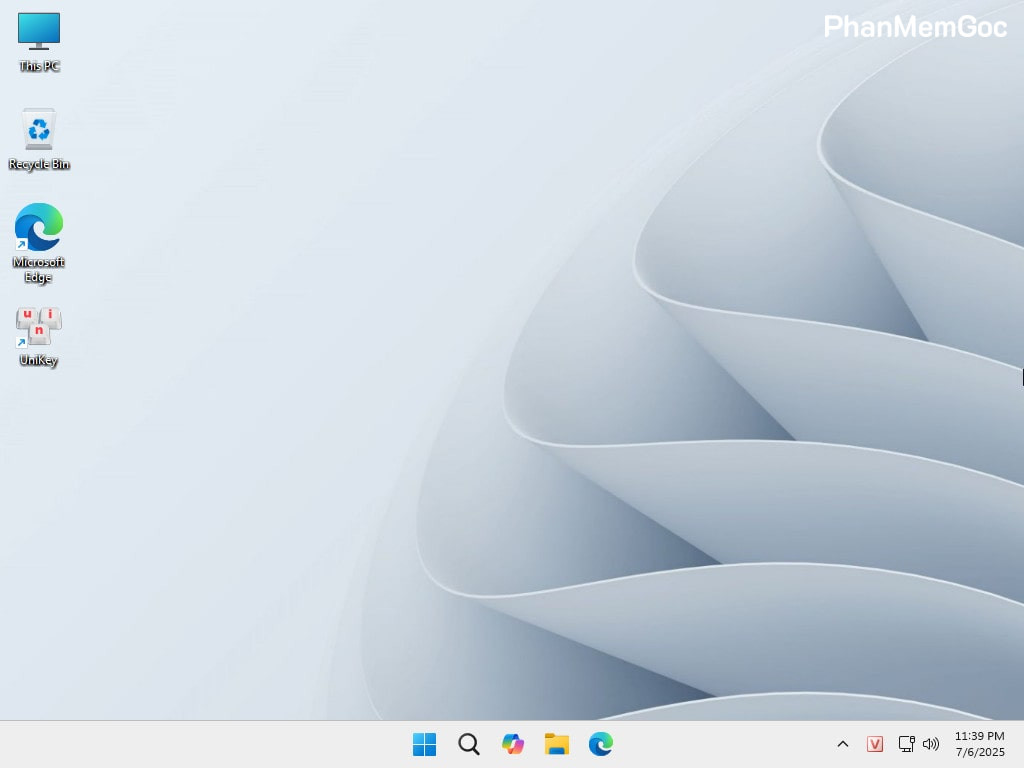Toggle UniKey Vietnamese input mode in system tray
Viewport: 1024px width, 768px height.
(875, 744)
